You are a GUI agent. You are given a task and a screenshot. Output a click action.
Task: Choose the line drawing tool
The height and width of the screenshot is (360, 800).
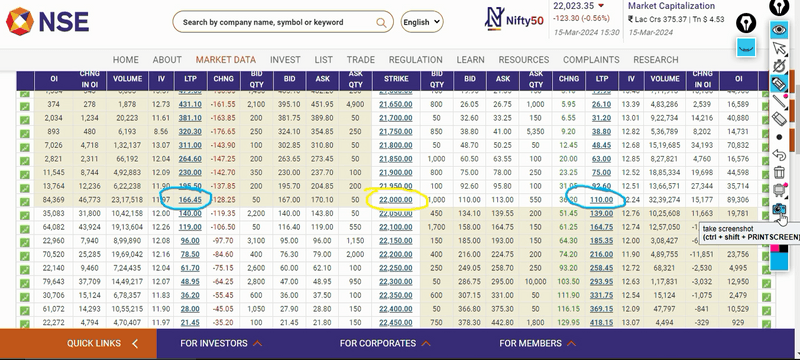(x=779, y=101)
